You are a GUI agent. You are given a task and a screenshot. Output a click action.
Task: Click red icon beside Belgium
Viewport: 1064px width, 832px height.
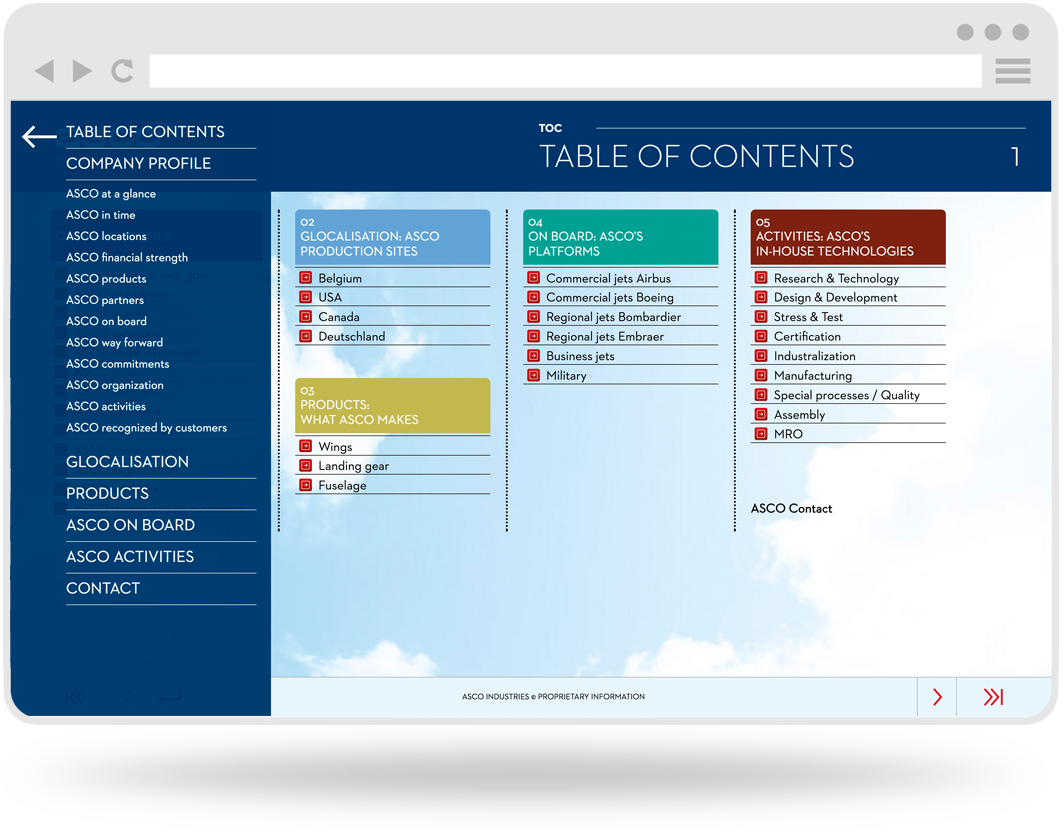[x=305, y=278]
